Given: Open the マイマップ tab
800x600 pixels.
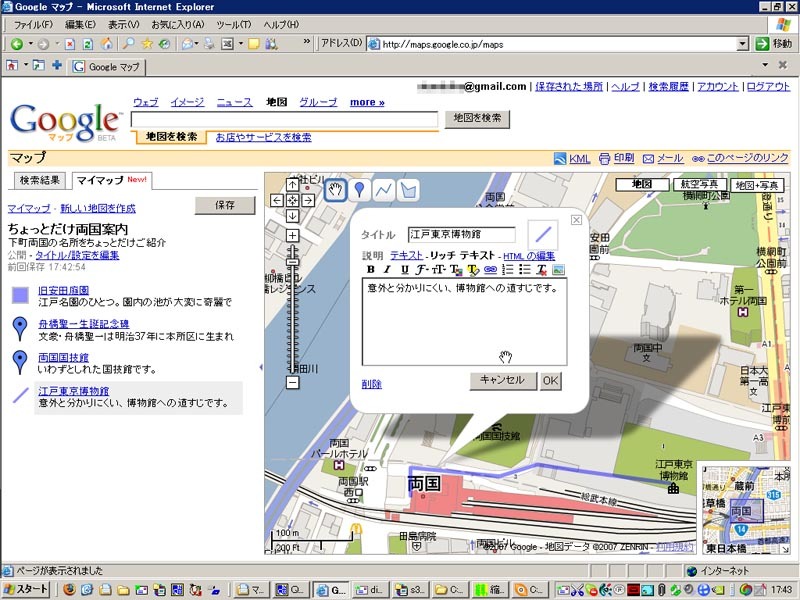Looking at the screenshot, I should (x=112, y=180).
